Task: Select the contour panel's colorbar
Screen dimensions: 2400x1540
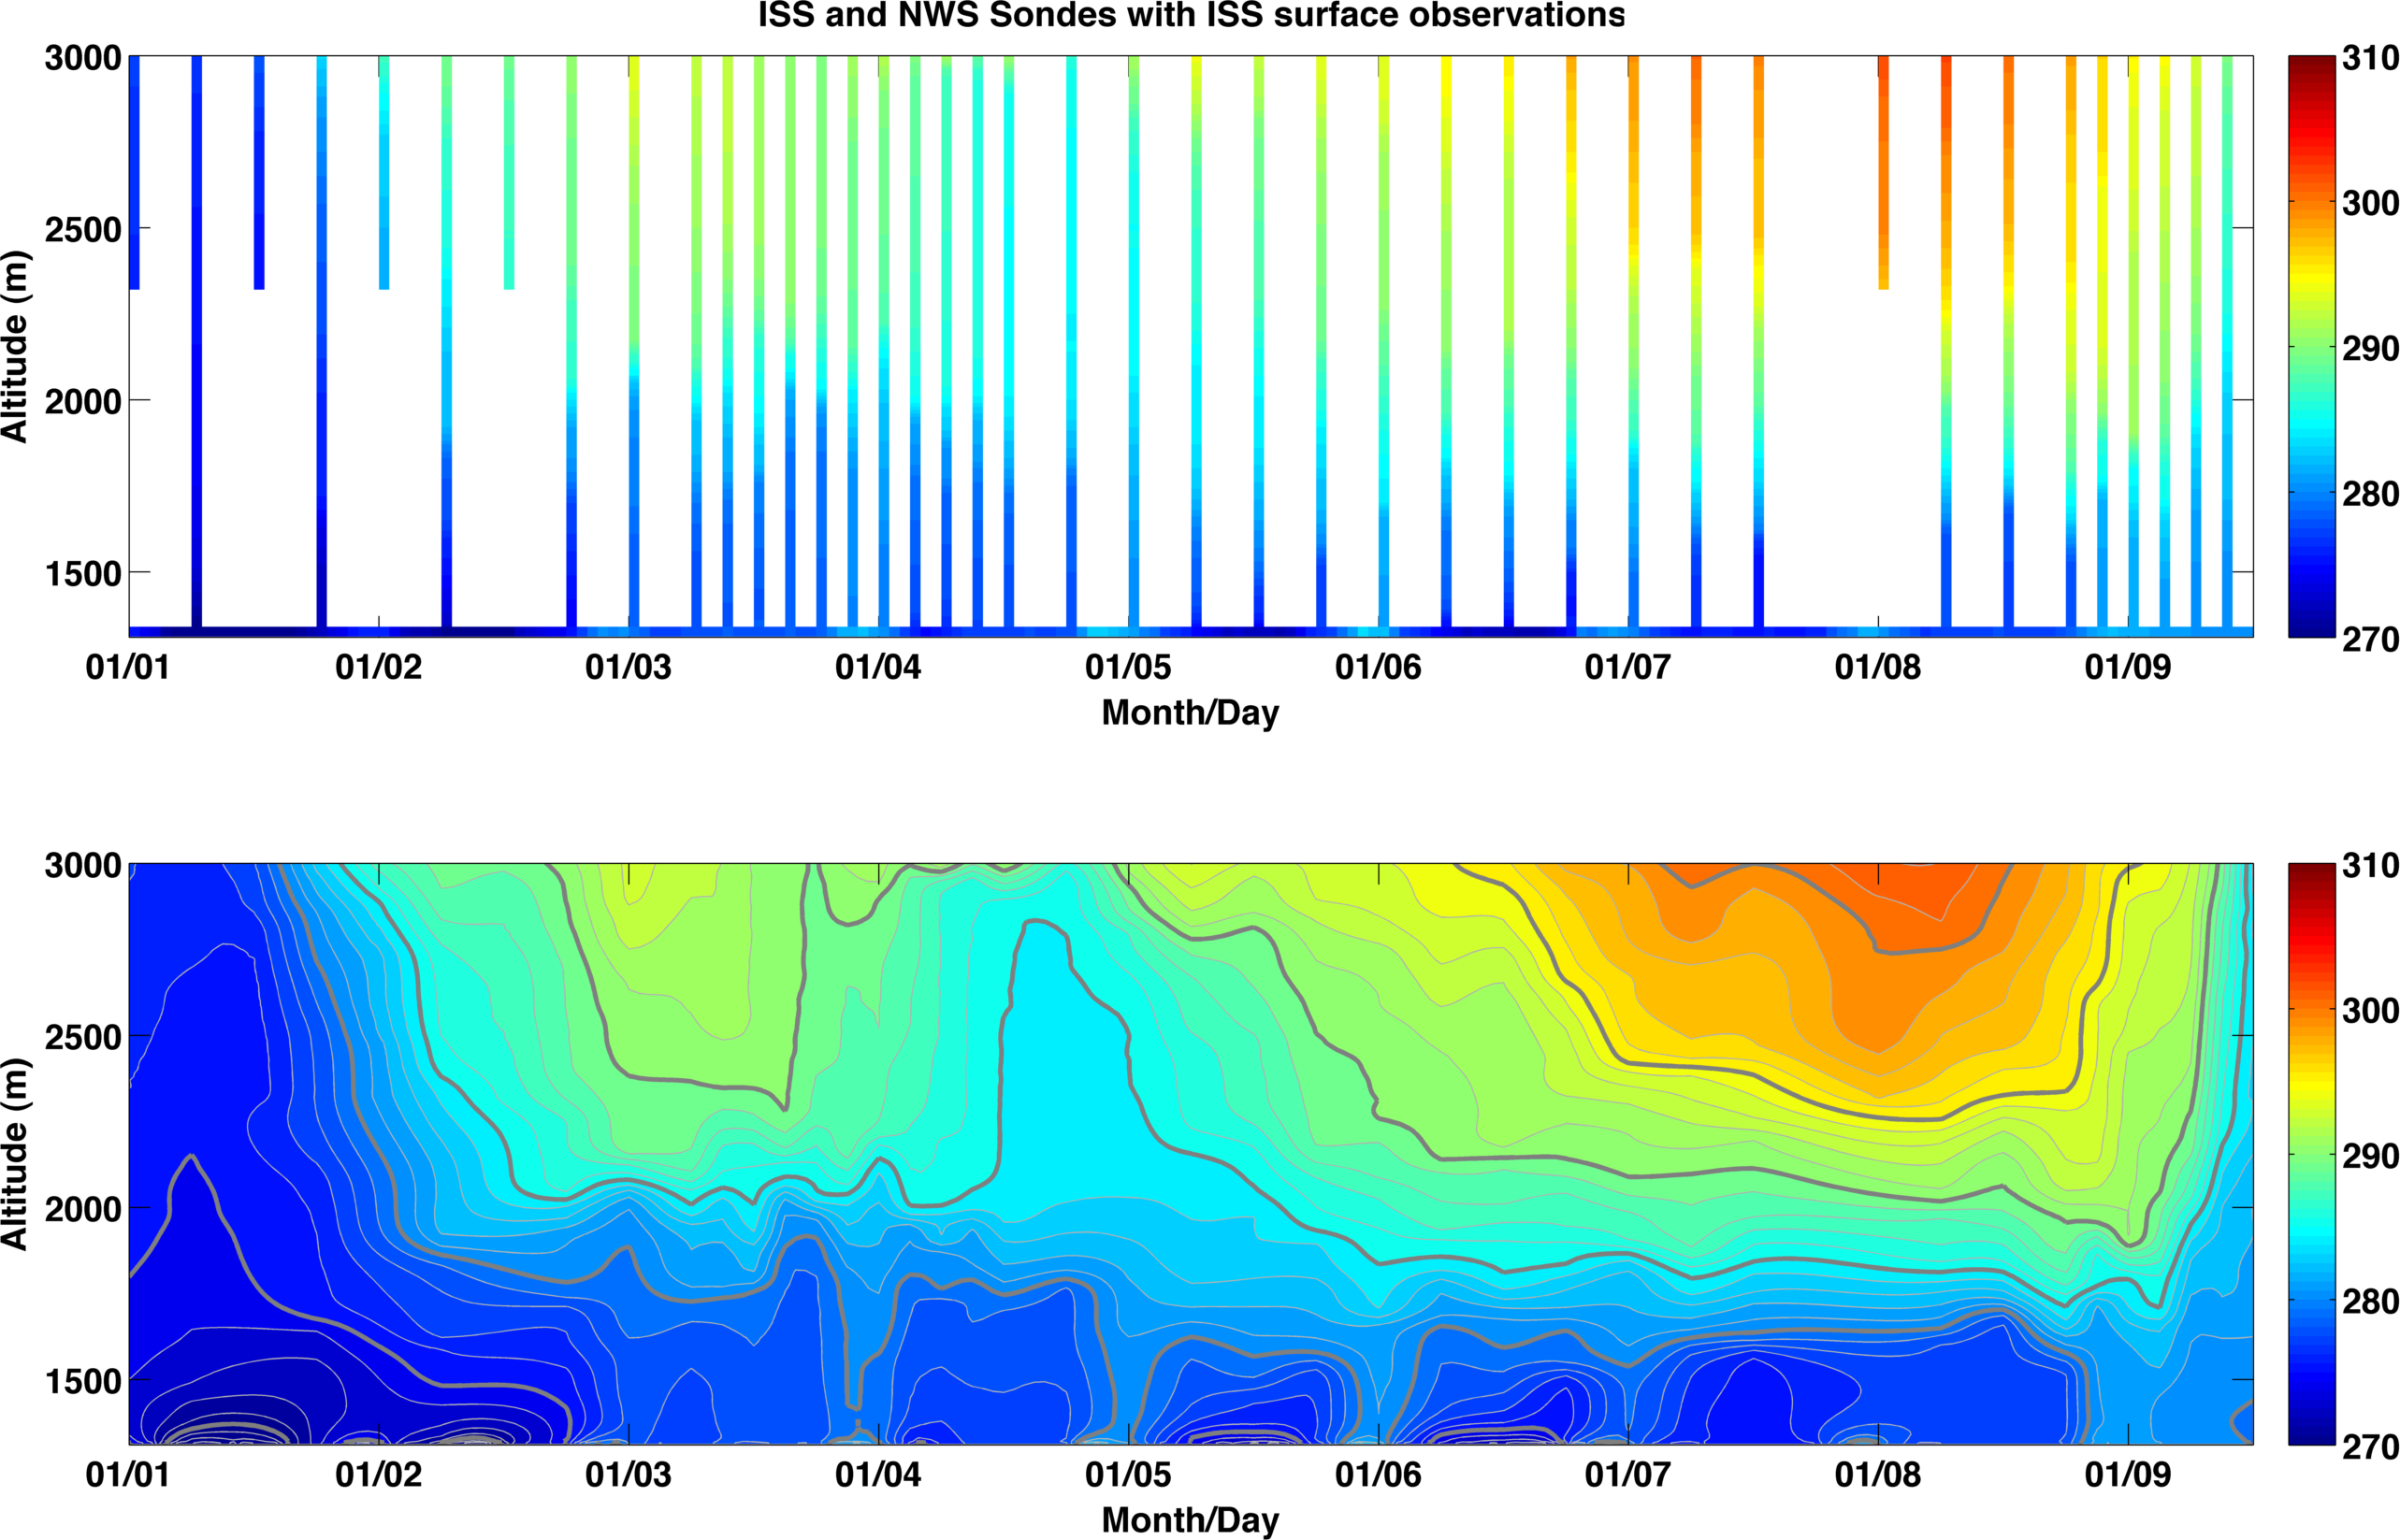Action: click(x=2311, y=1153)
